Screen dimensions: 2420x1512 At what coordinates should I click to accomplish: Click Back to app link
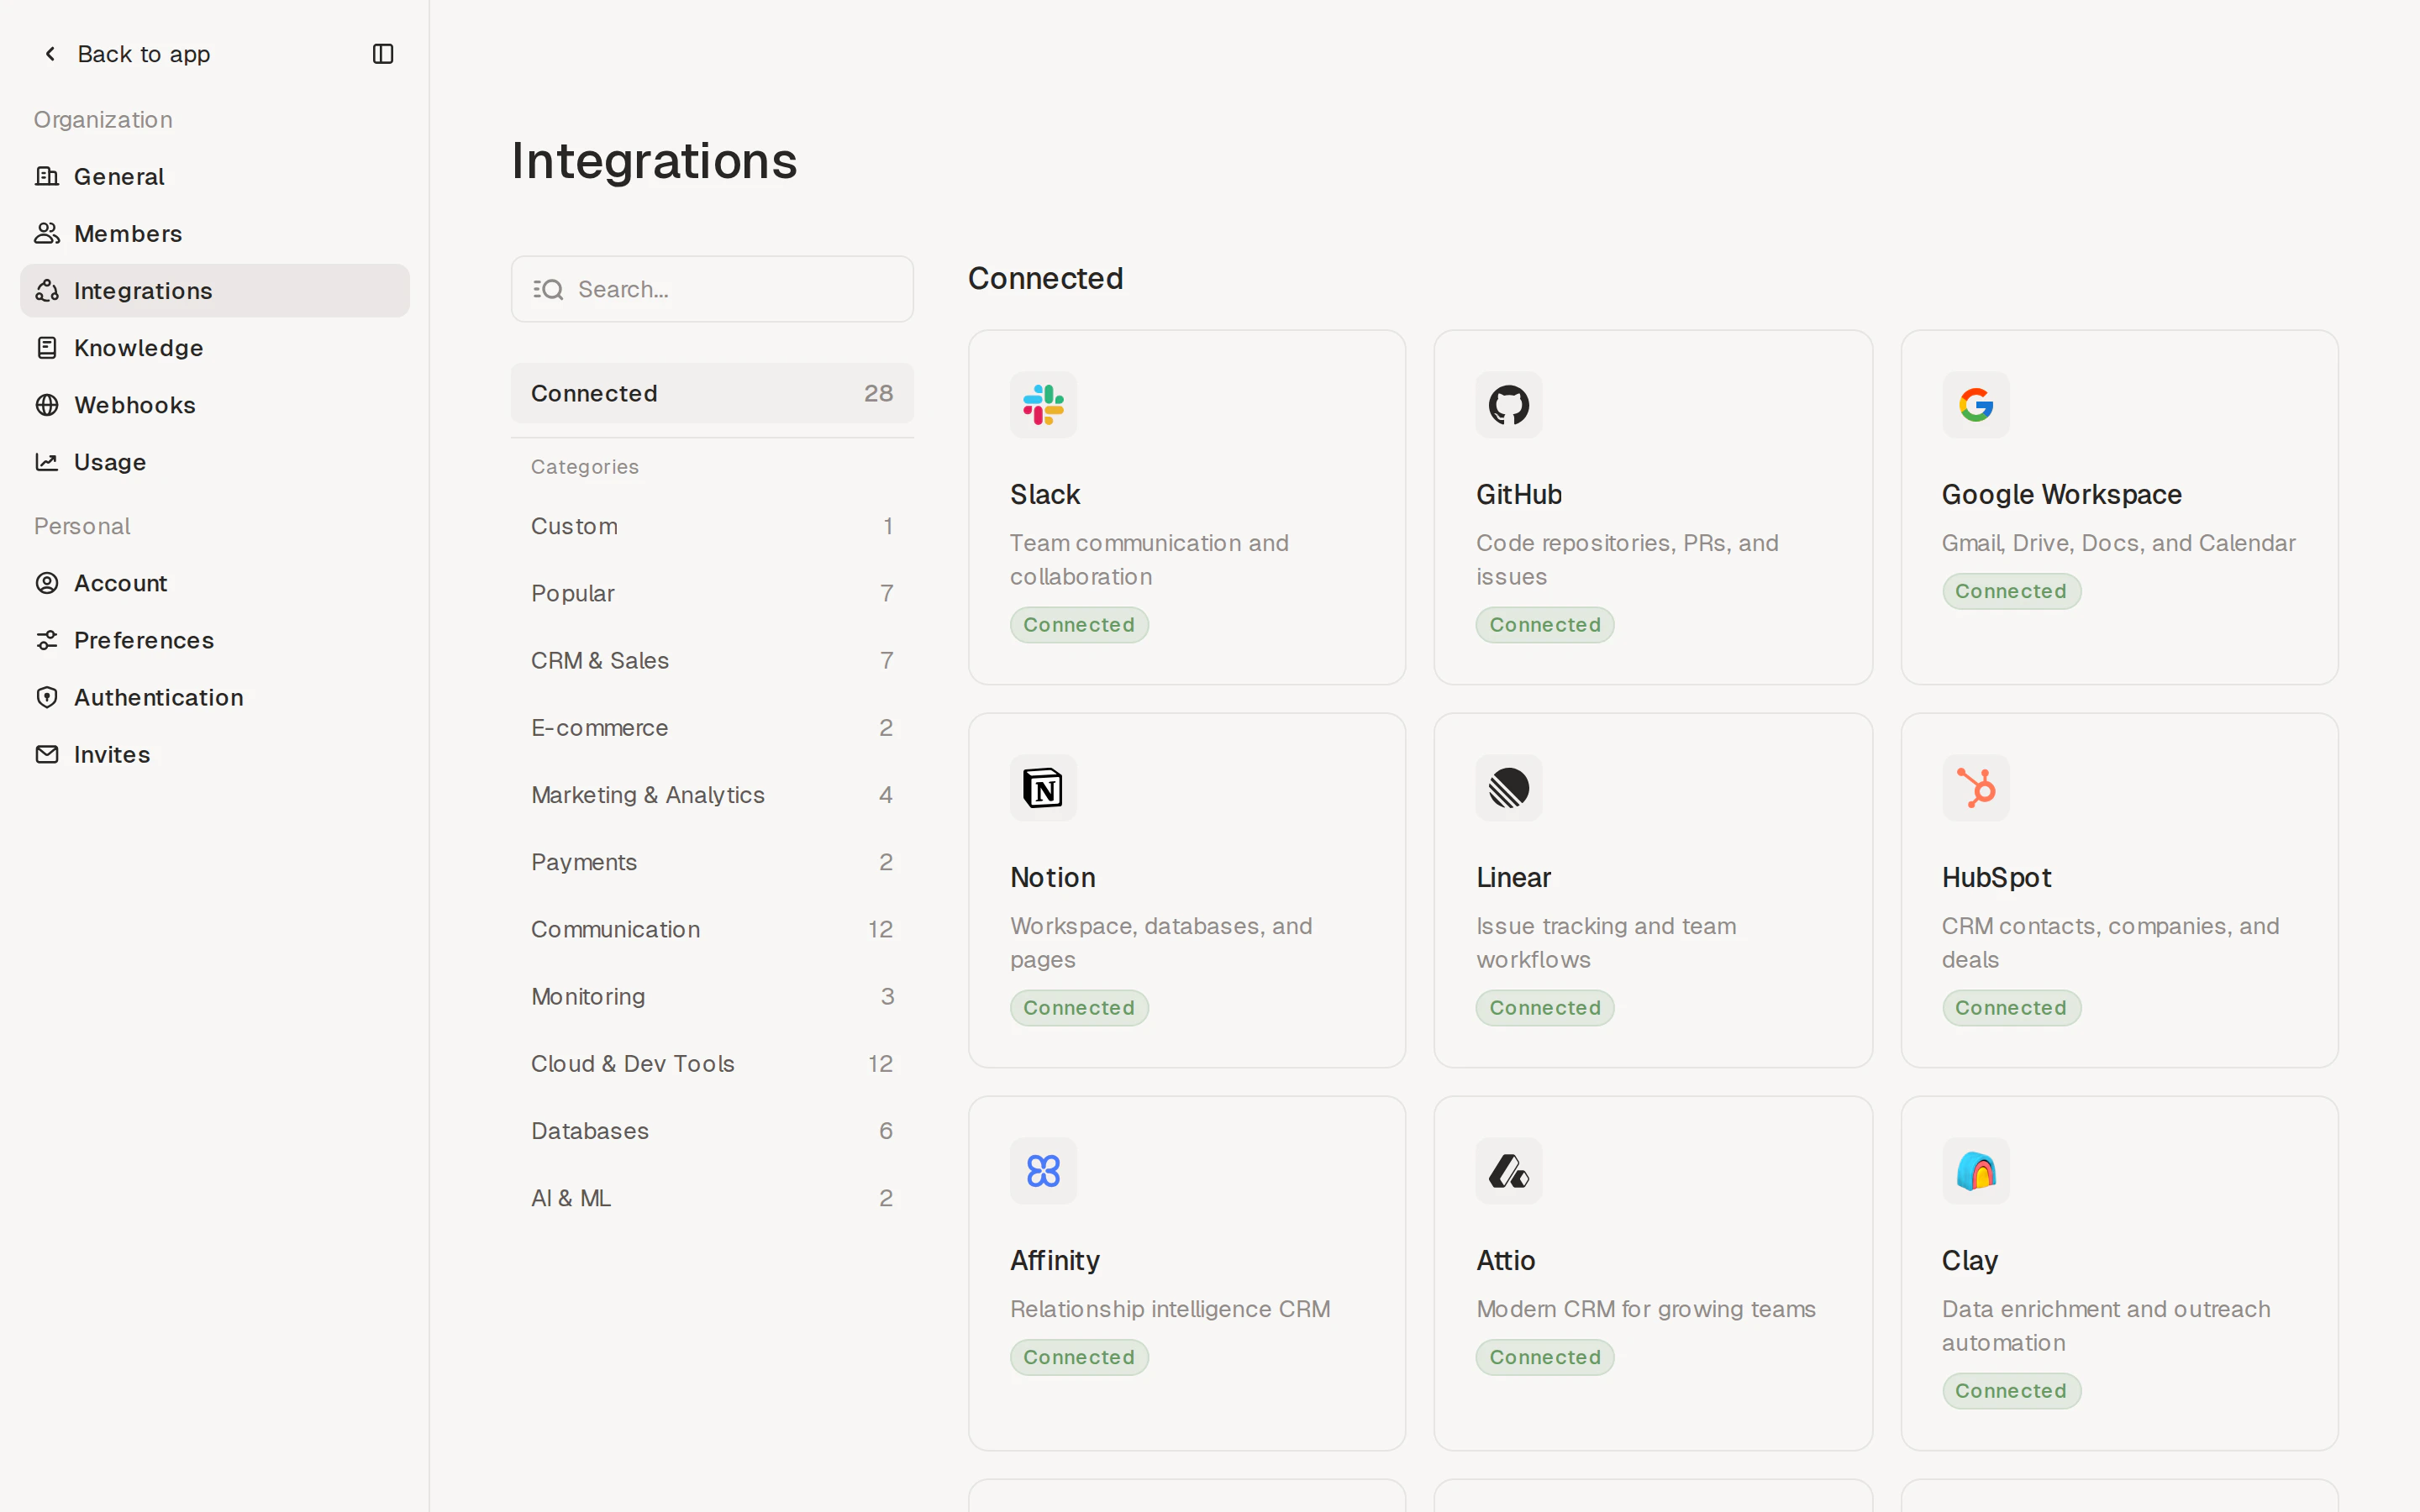click(x=143, y=54)
